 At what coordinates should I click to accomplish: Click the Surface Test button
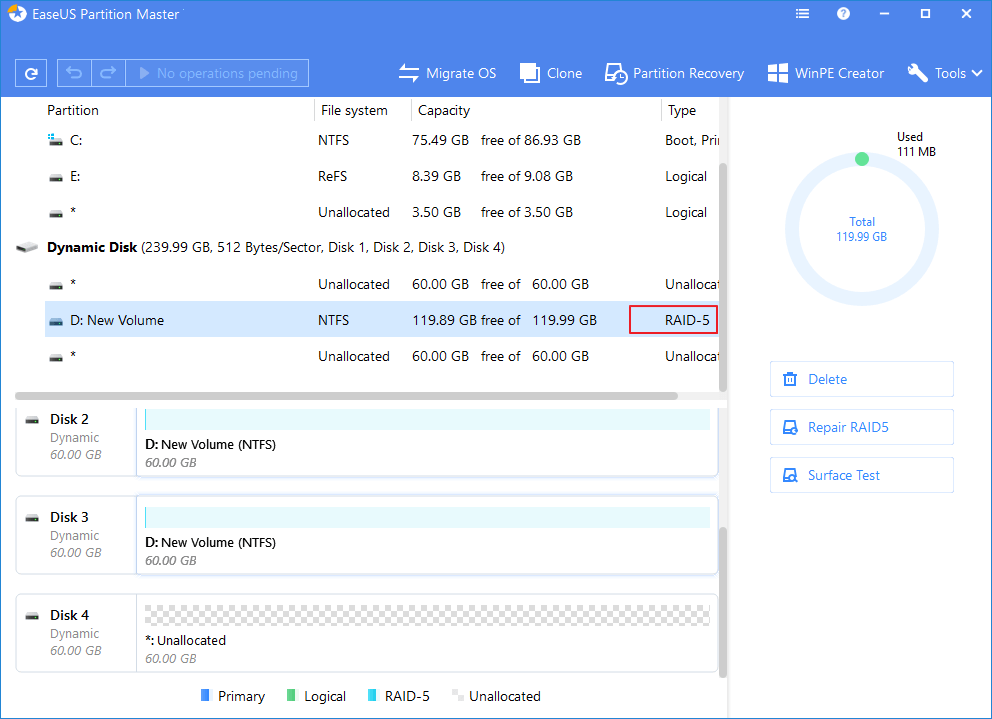click(862, 475)
